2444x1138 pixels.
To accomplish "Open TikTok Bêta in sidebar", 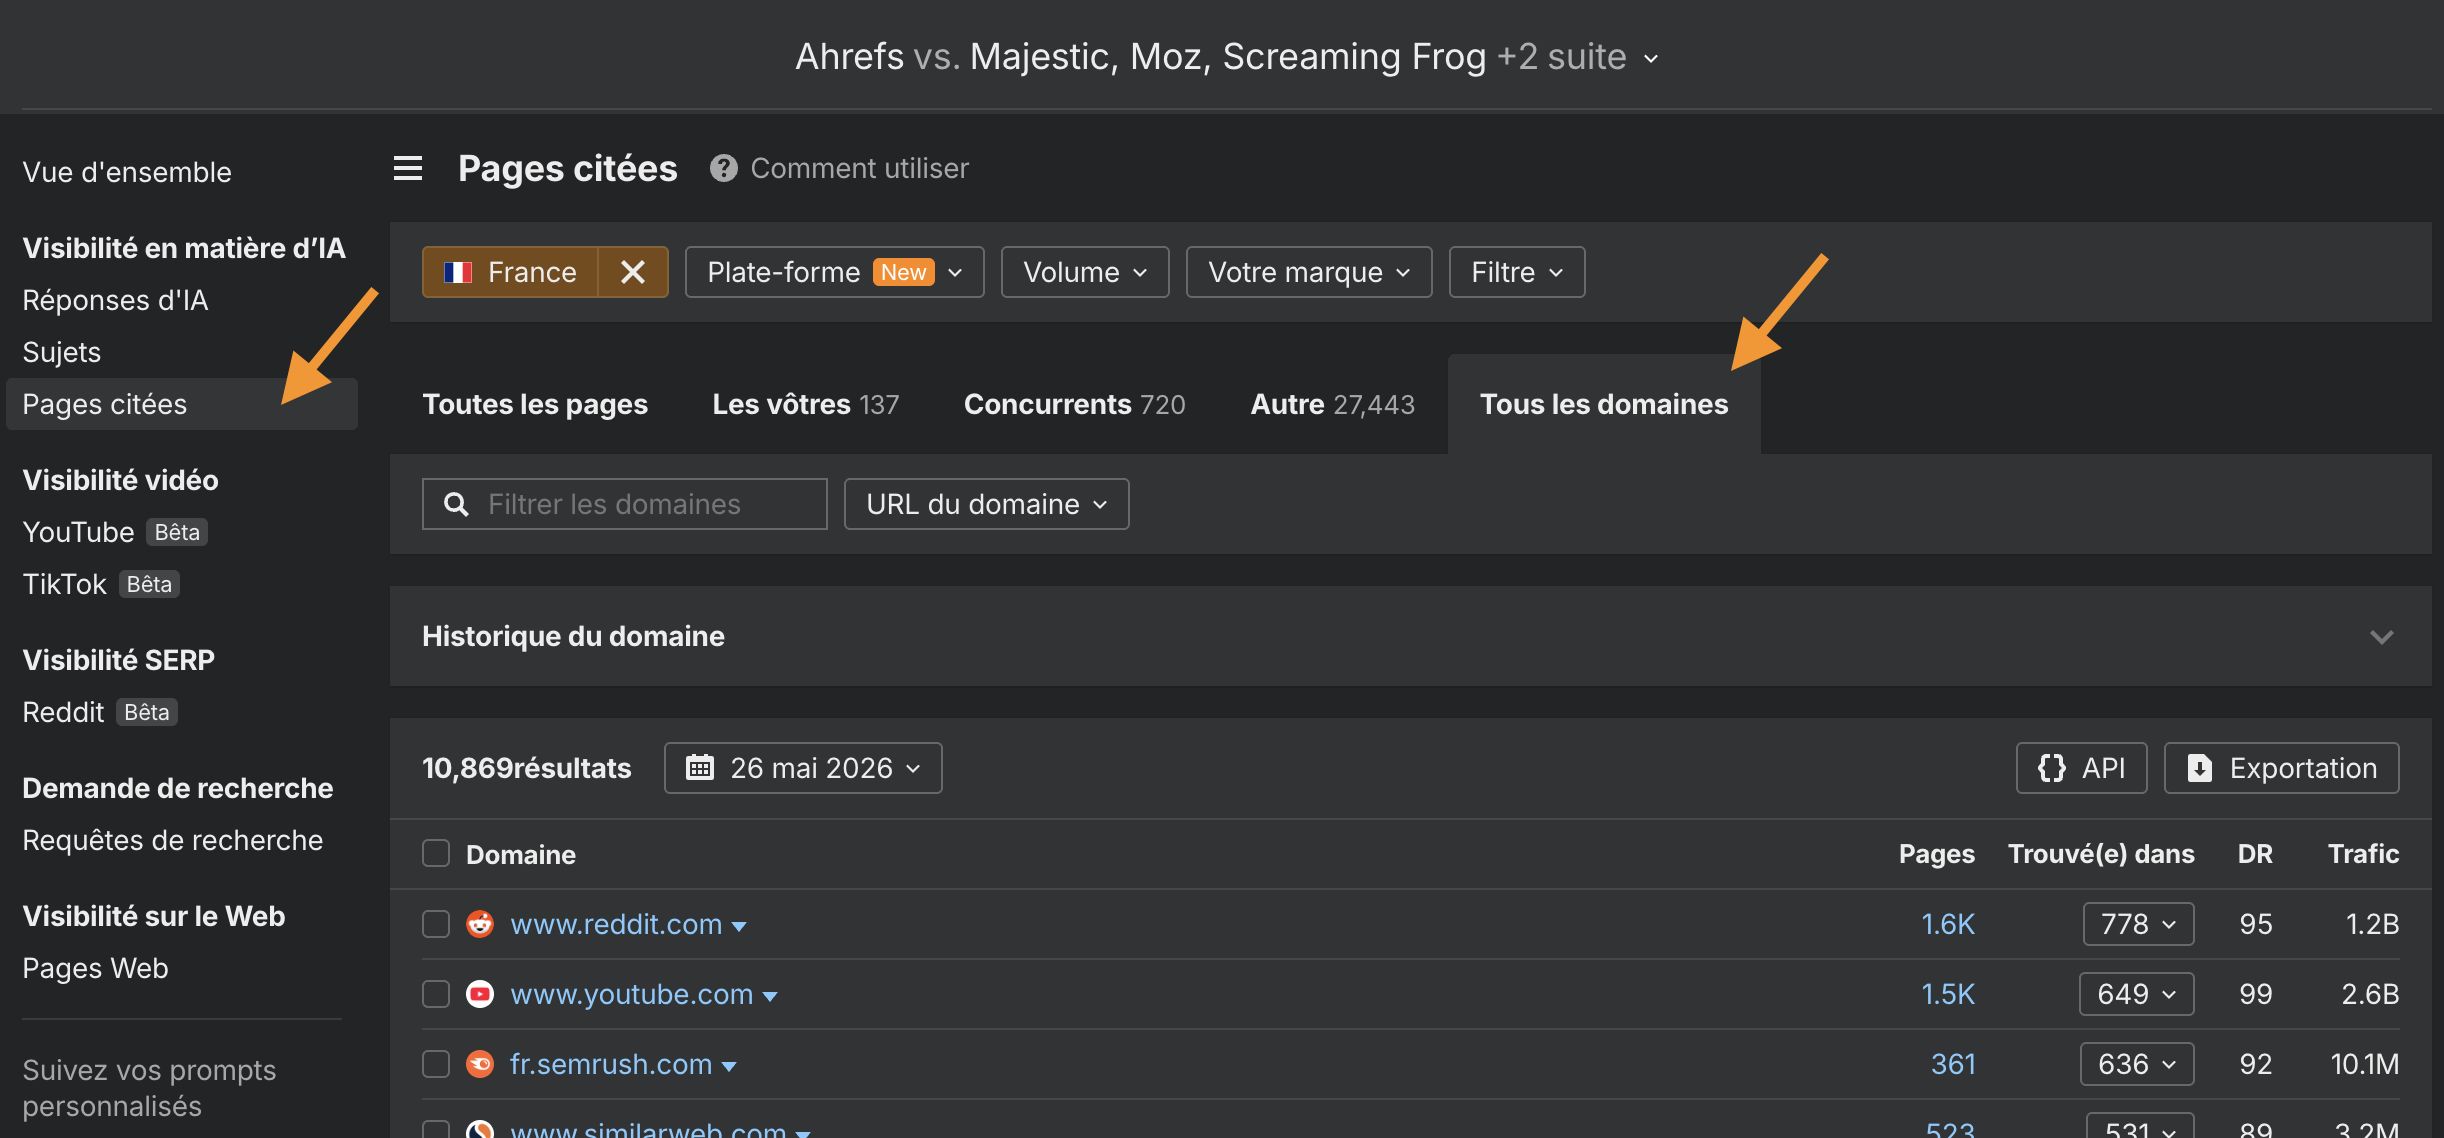I will point(100,584).
